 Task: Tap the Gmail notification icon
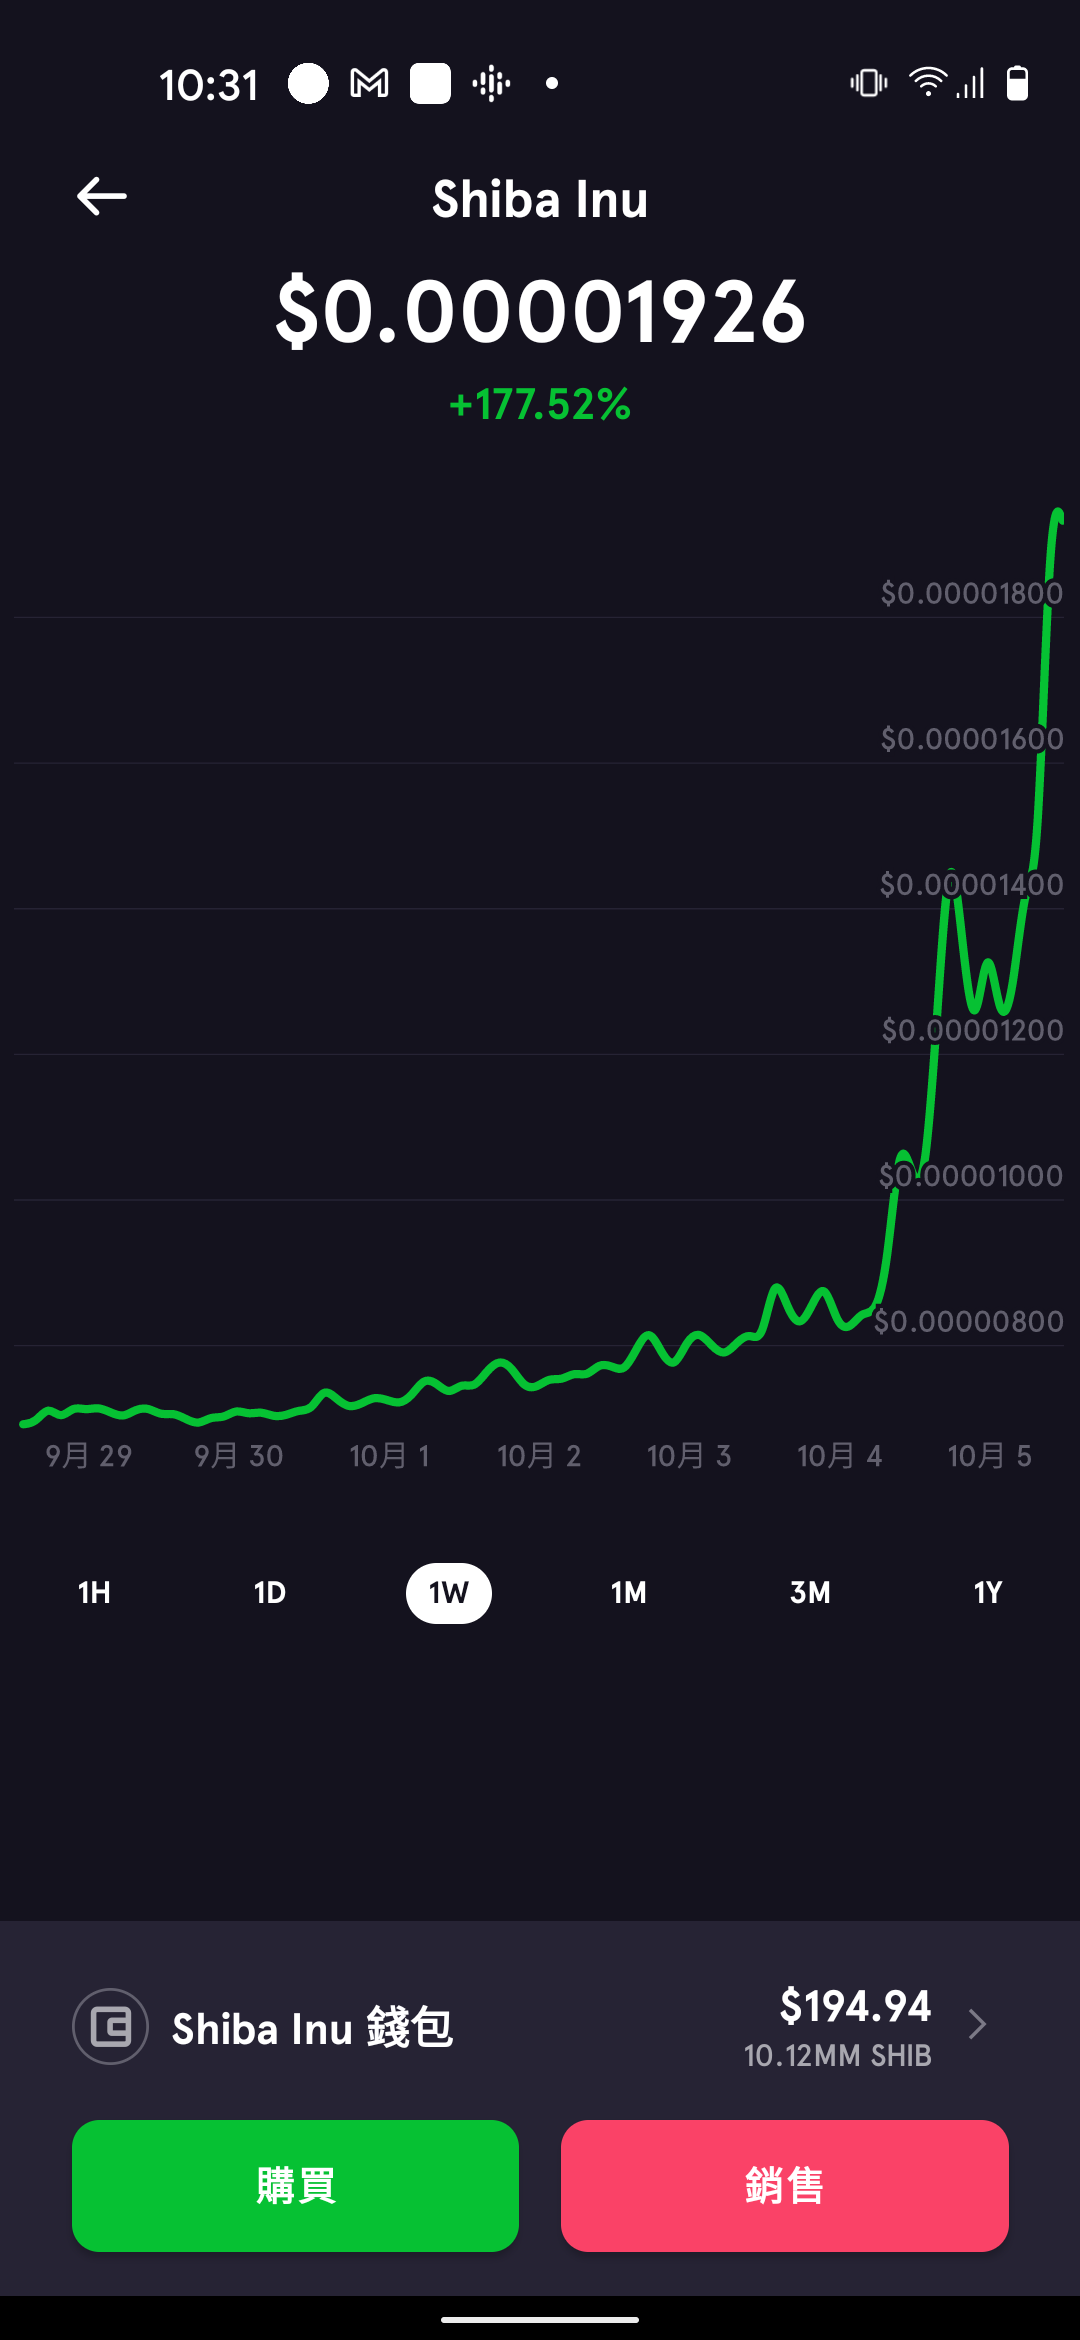(369, 83)
